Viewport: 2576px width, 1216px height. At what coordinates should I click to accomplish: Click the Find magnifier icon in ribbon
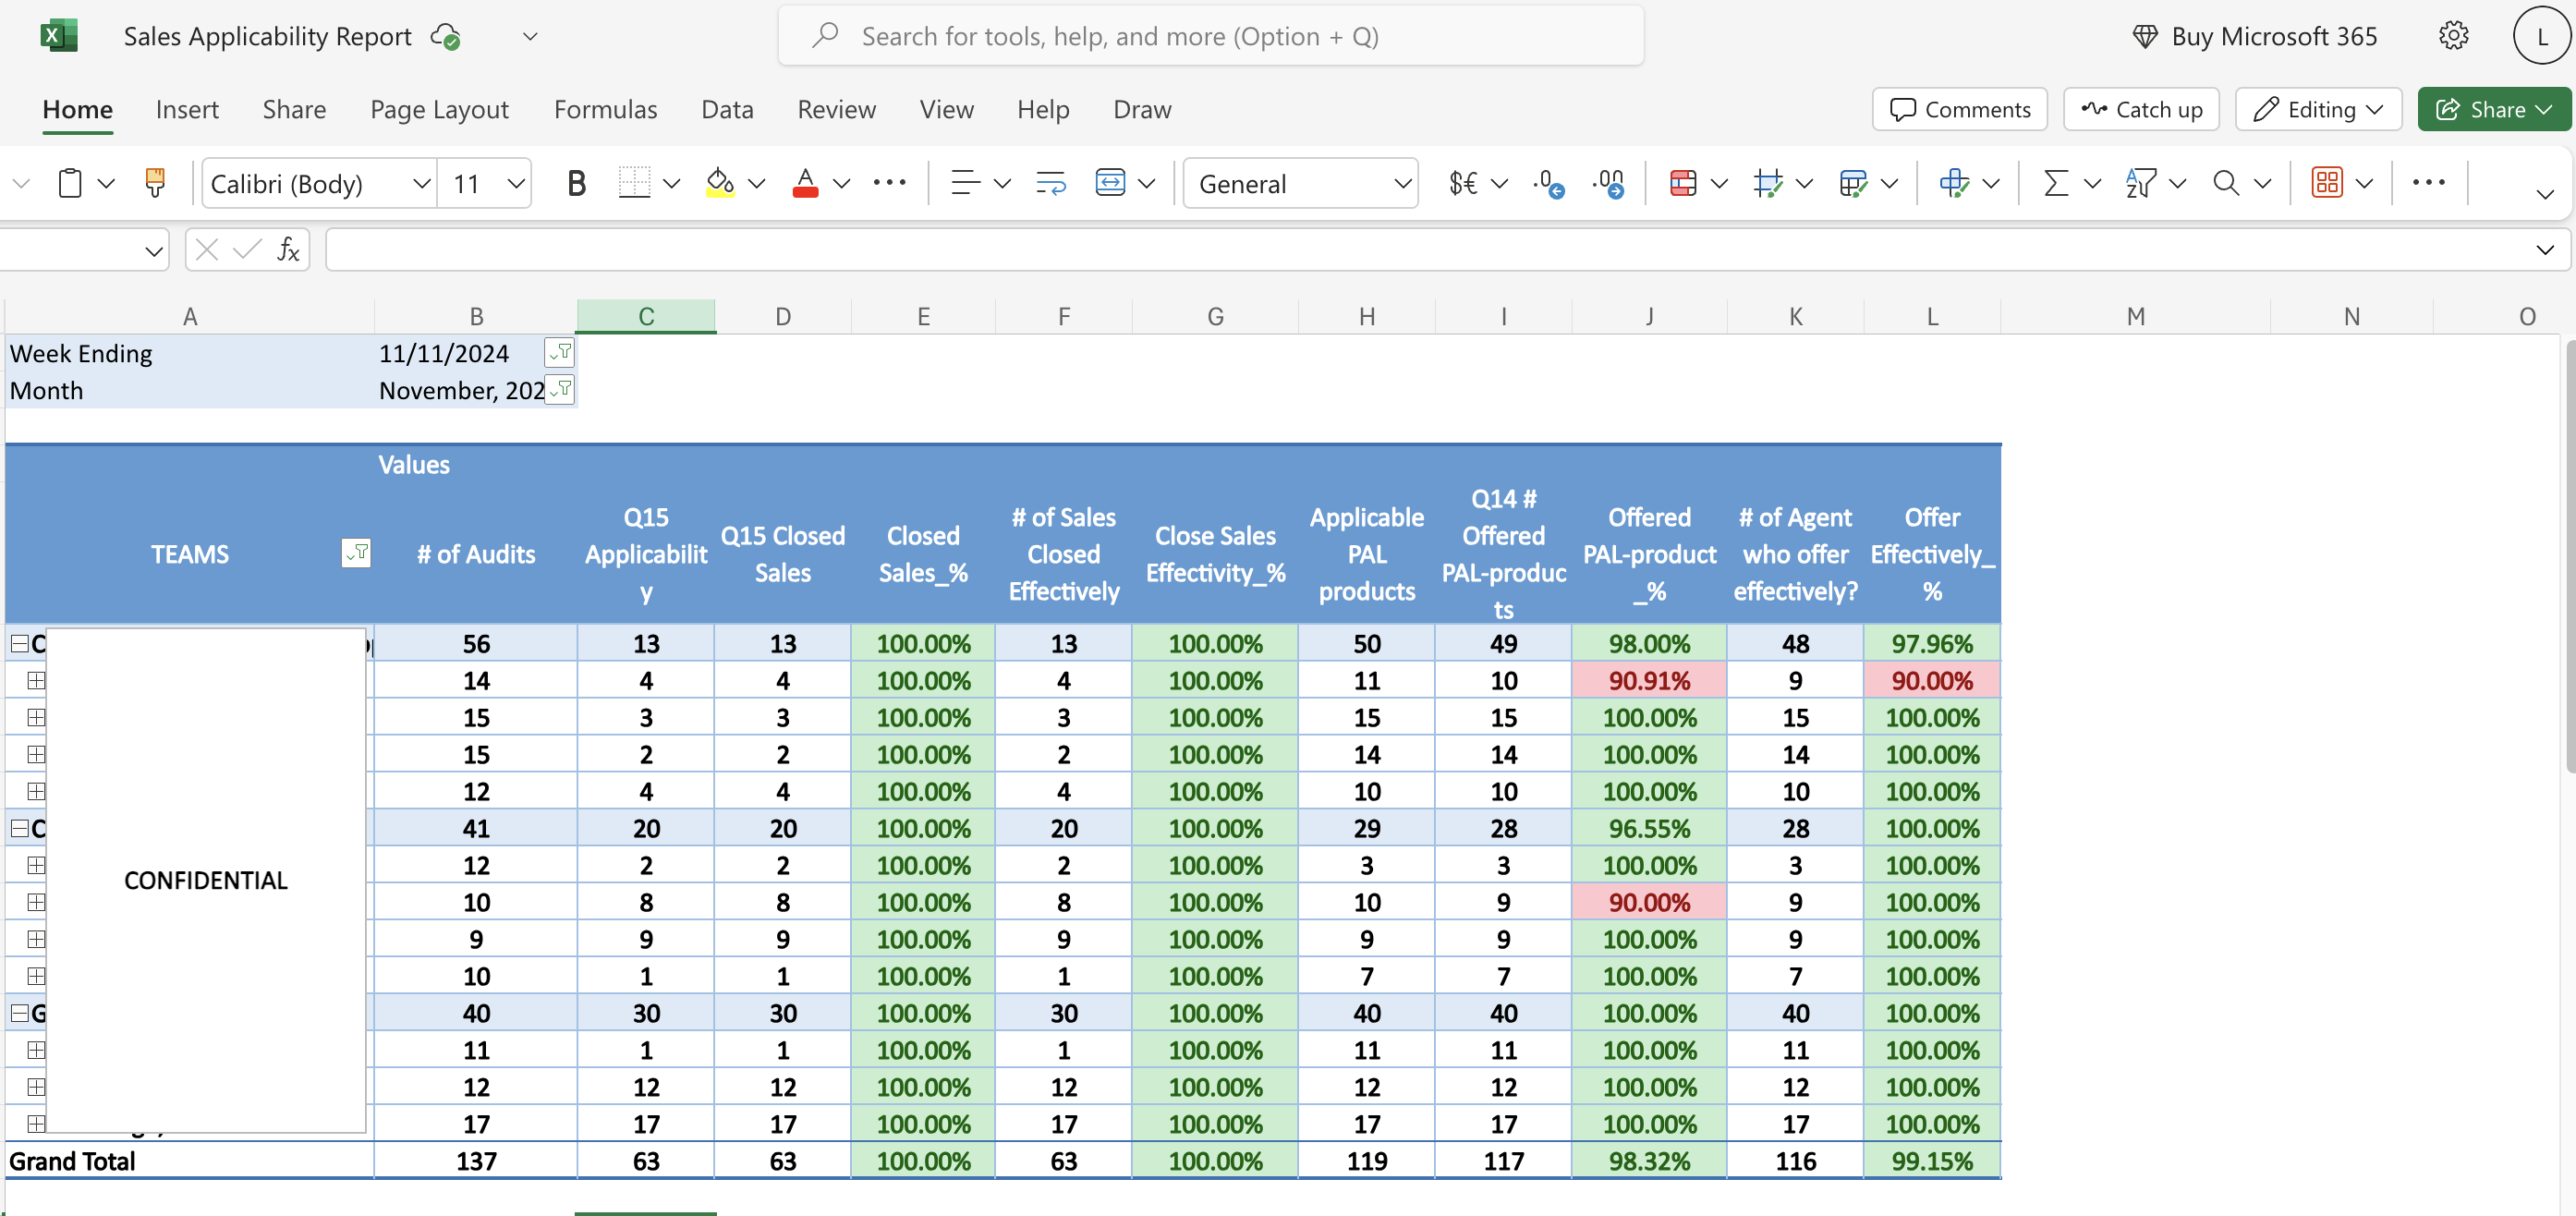tap(2225, 183)
